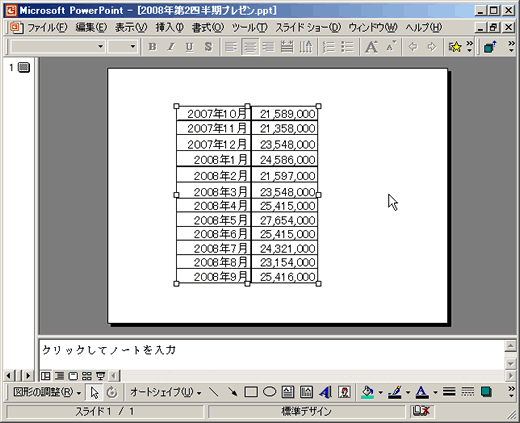Open the 図形の調整 menu
Screen dimensions: 520x423
coord(47,393)
